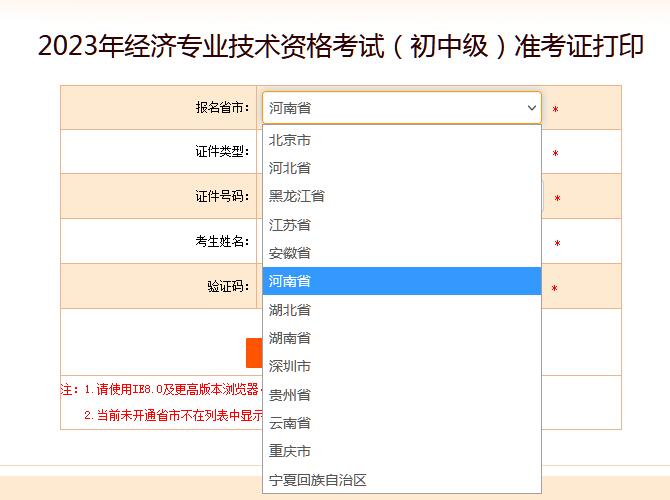This screenshot has width=670, height=500.
Task: Click the 考生姓名 label
Action: tap(222, 241)
